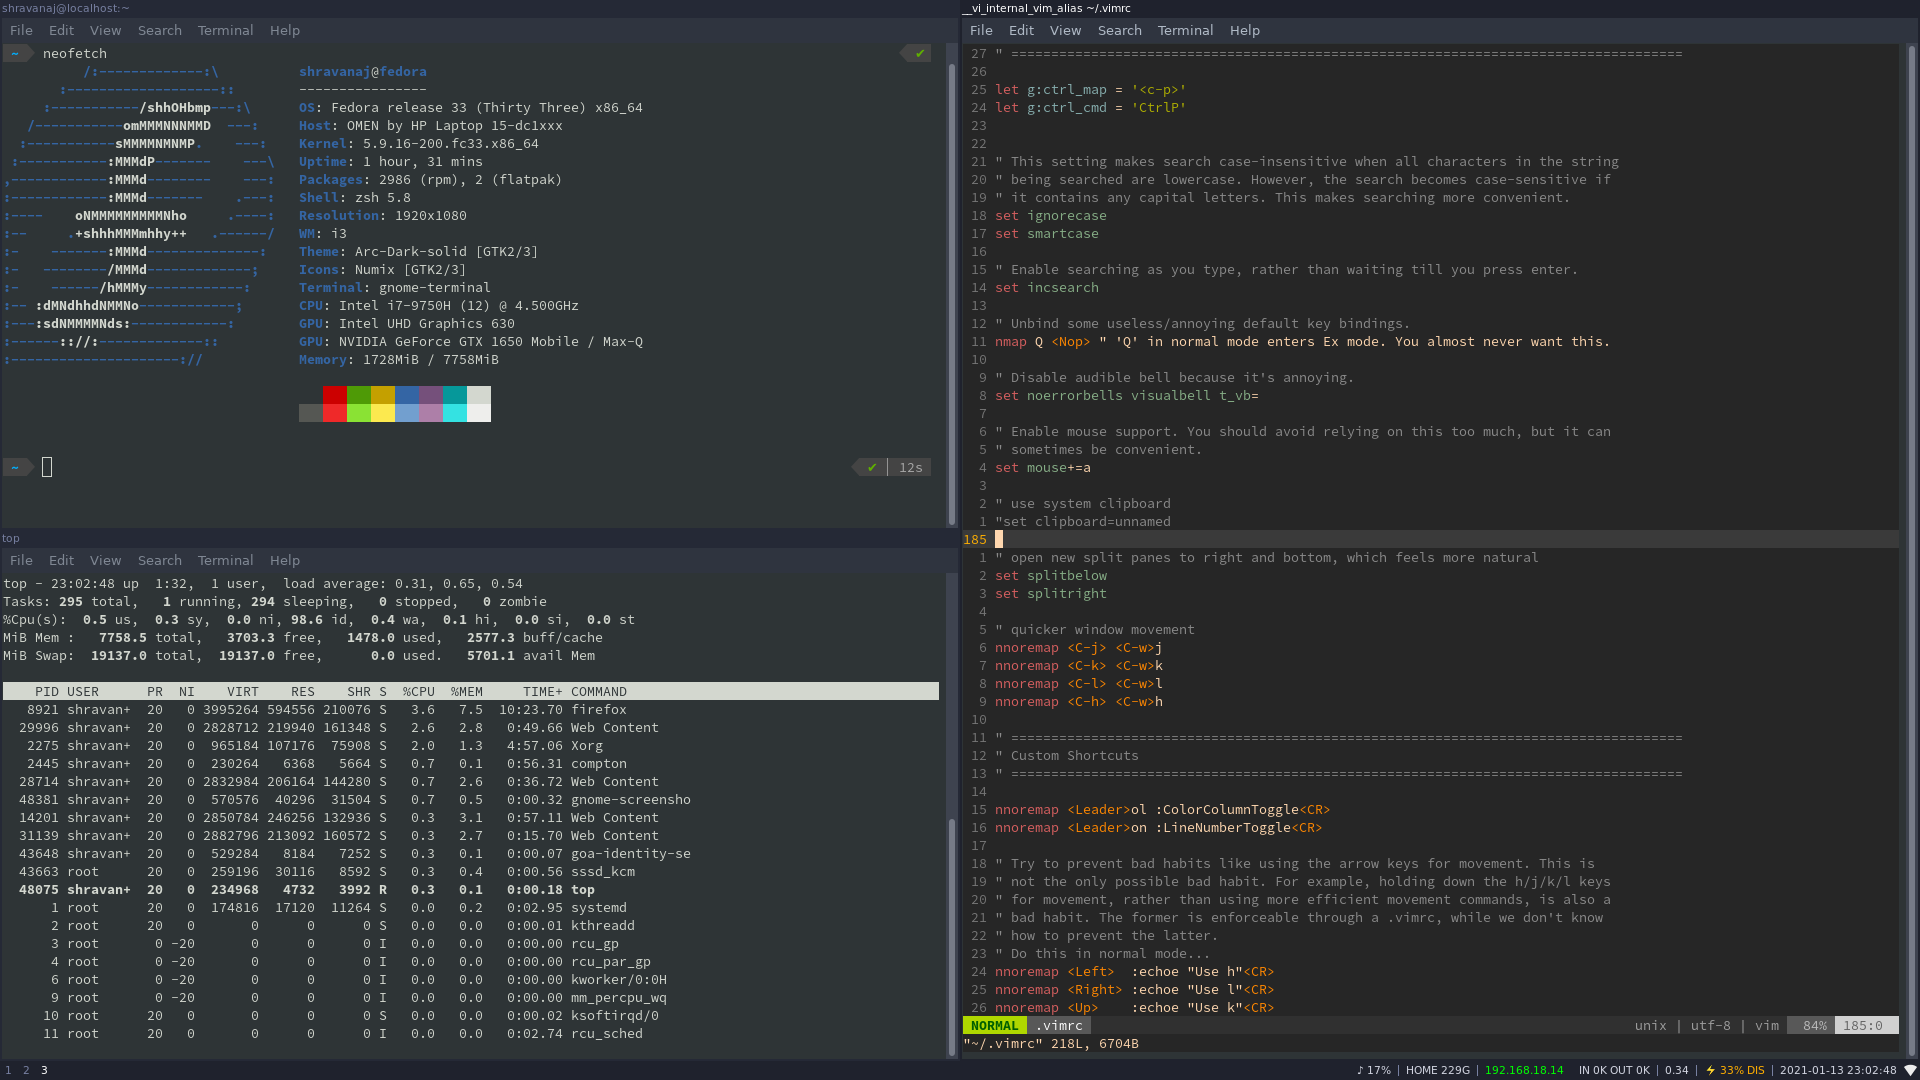Click the ':LineNumberToggle' mapping line in vim
1920x1080 pixels.
click(x=1159, y=828)
